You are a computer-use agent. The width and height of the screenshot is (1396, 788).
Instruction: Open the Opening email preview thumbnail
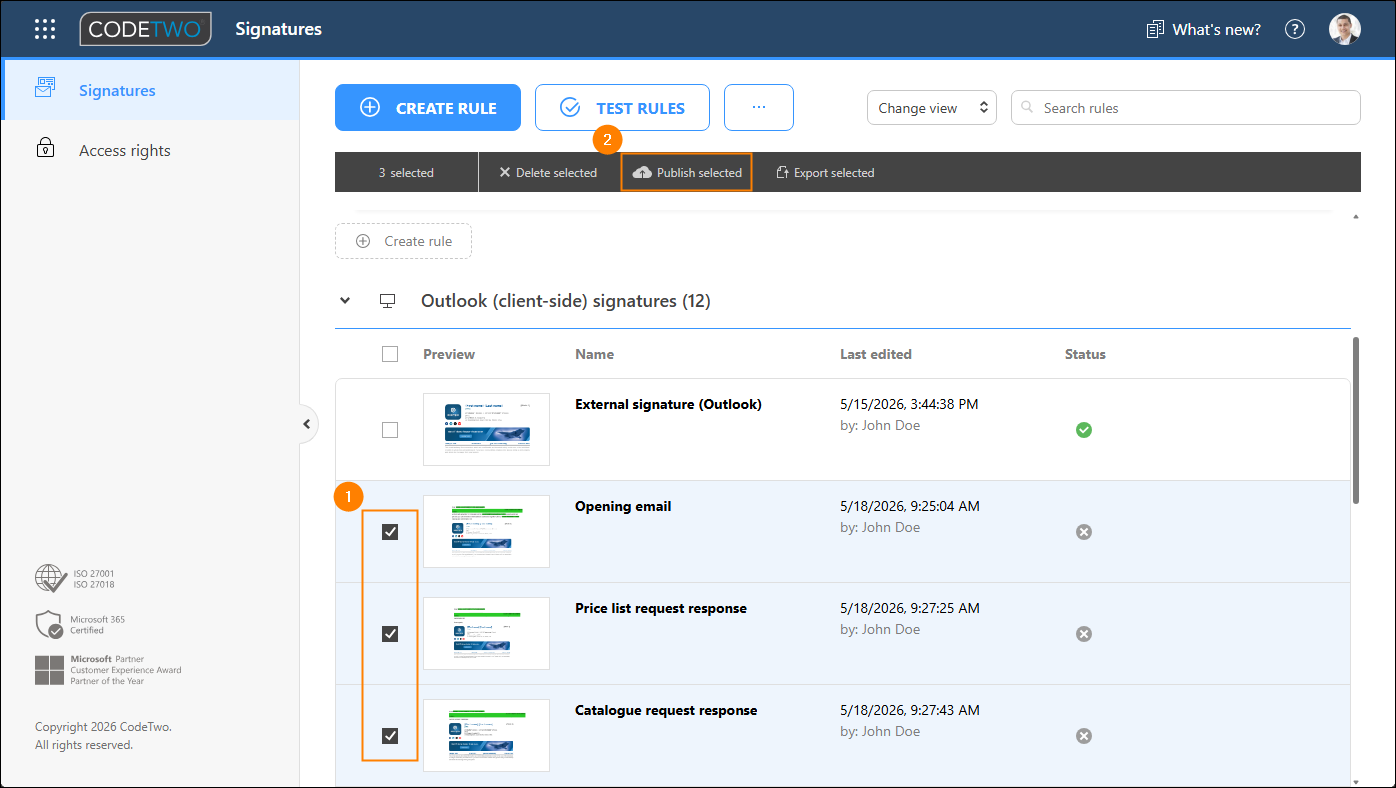(486, 531)
